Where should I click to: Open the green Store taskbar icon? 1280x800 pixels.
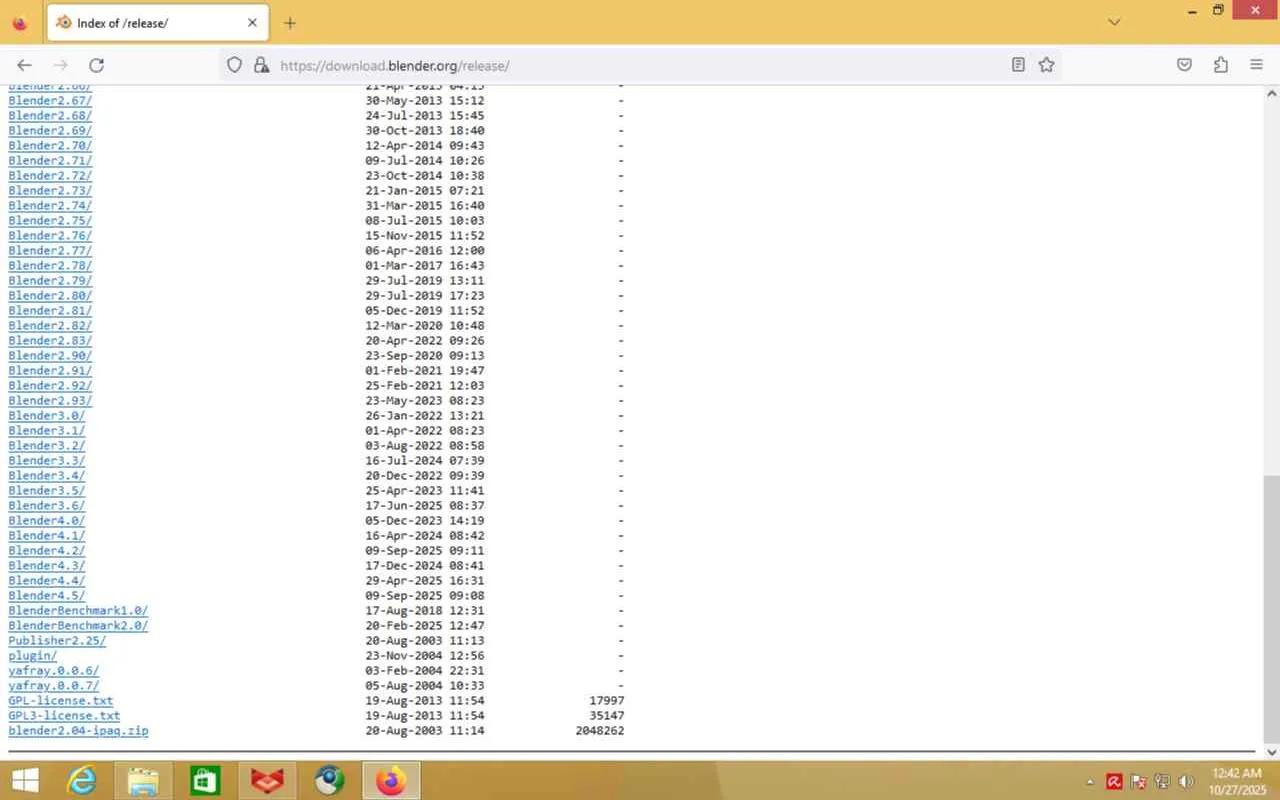coord(205,780)
